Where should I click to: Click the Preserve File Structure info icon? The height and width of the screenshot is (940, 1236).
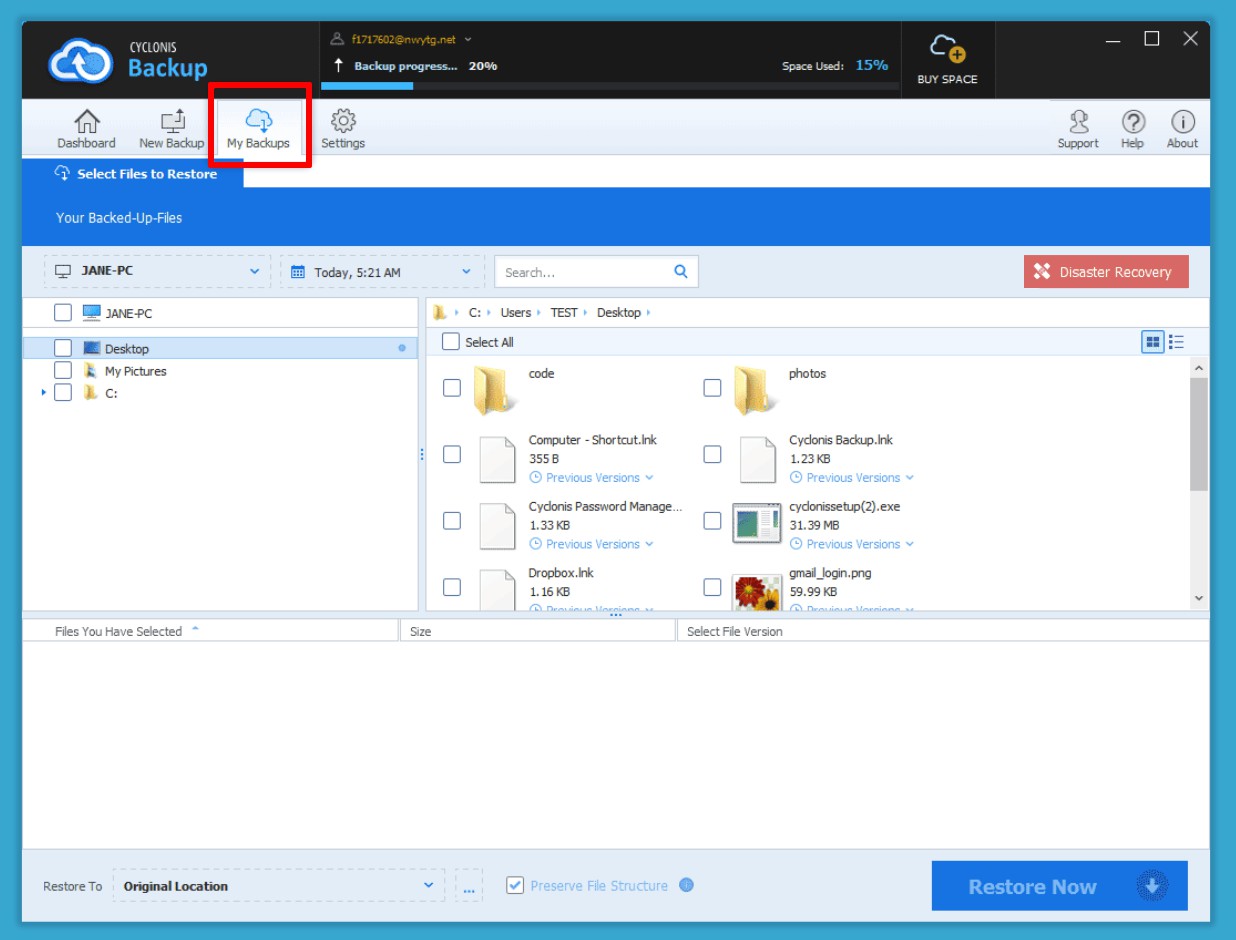pos(686,885)
